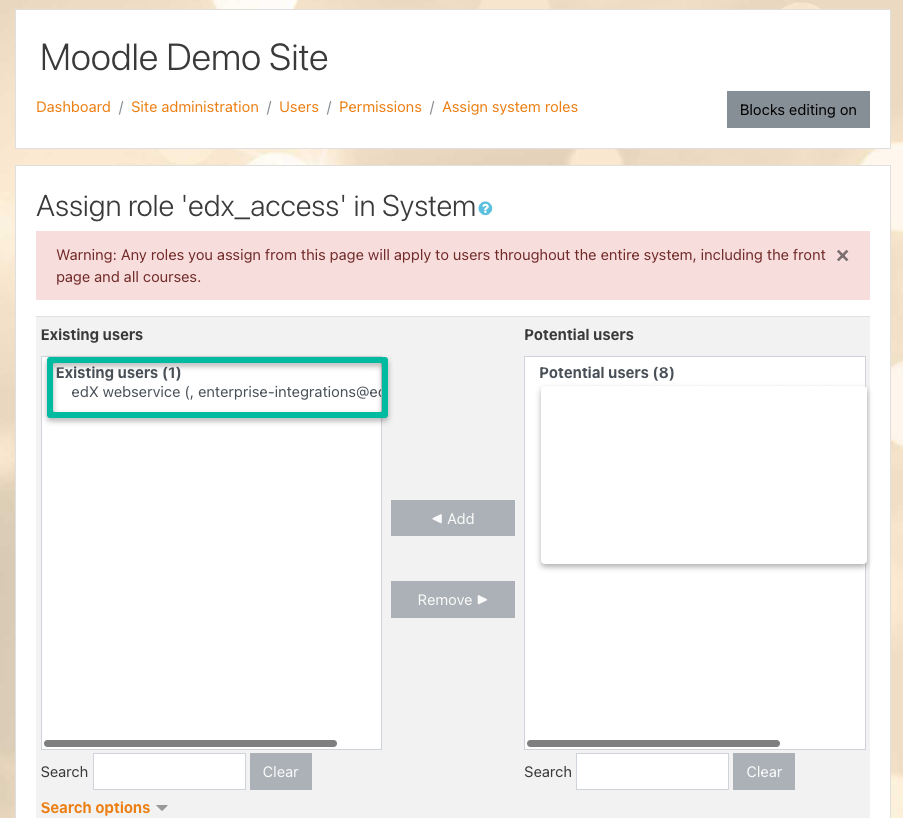Screen dimensions: 903x818
Task: Click the Add button
Action: click(x=453, y=518)
